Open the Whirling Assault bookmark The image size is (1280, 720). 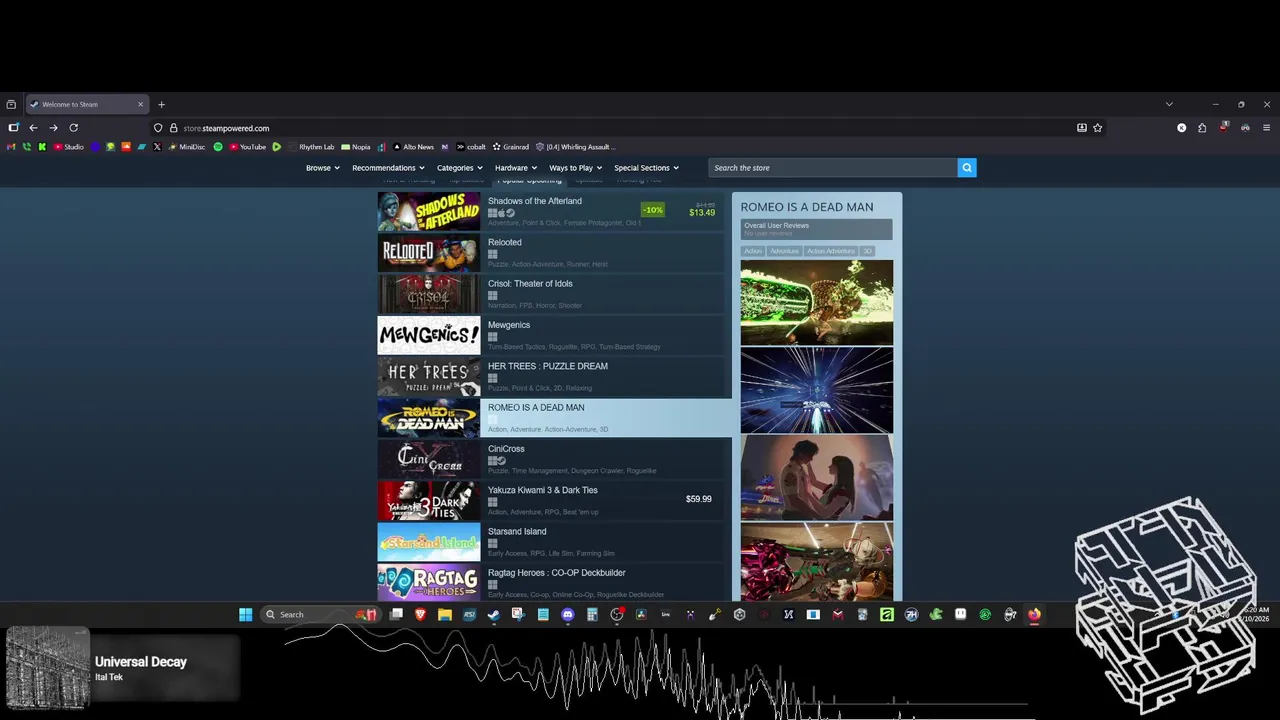point(575,147)
